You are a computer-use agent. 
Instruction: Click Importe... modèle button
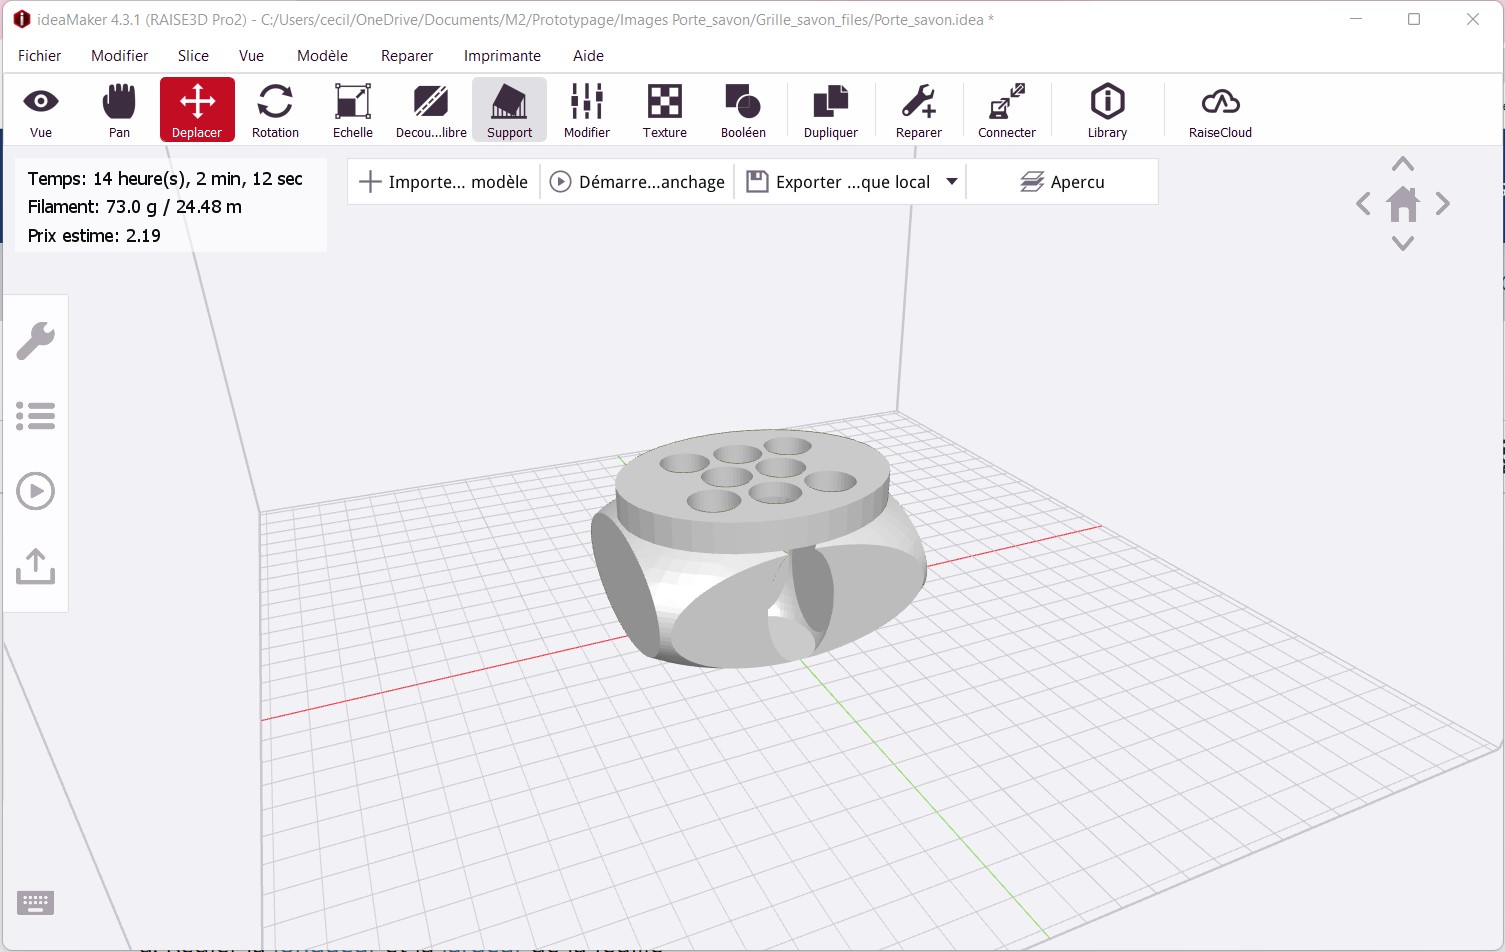click(443, 182)
